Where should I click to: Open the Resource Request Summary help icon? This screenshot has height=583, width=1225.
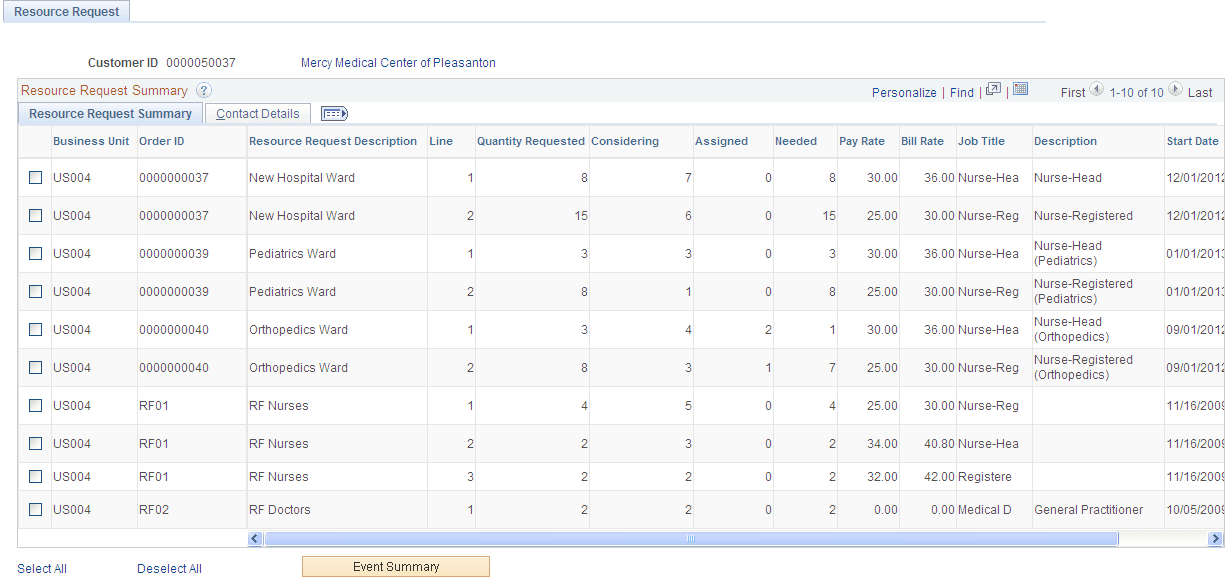point(204,91)
